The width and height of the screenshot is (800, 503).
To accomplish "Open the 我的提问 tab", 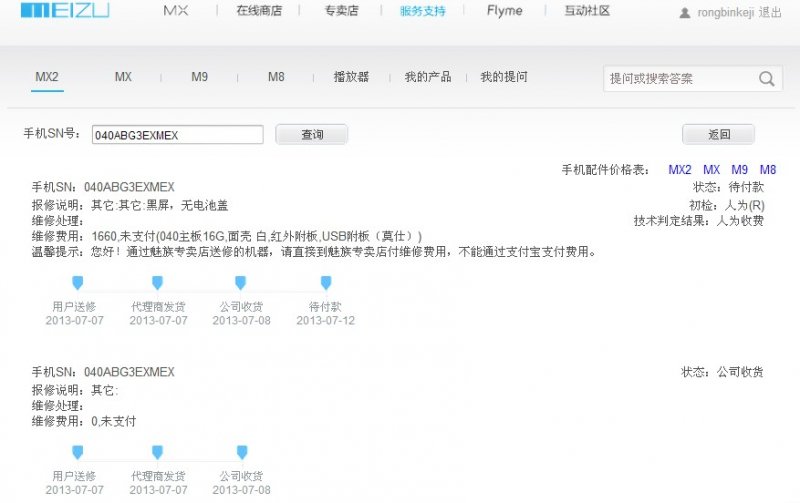I will coord(504,77).
